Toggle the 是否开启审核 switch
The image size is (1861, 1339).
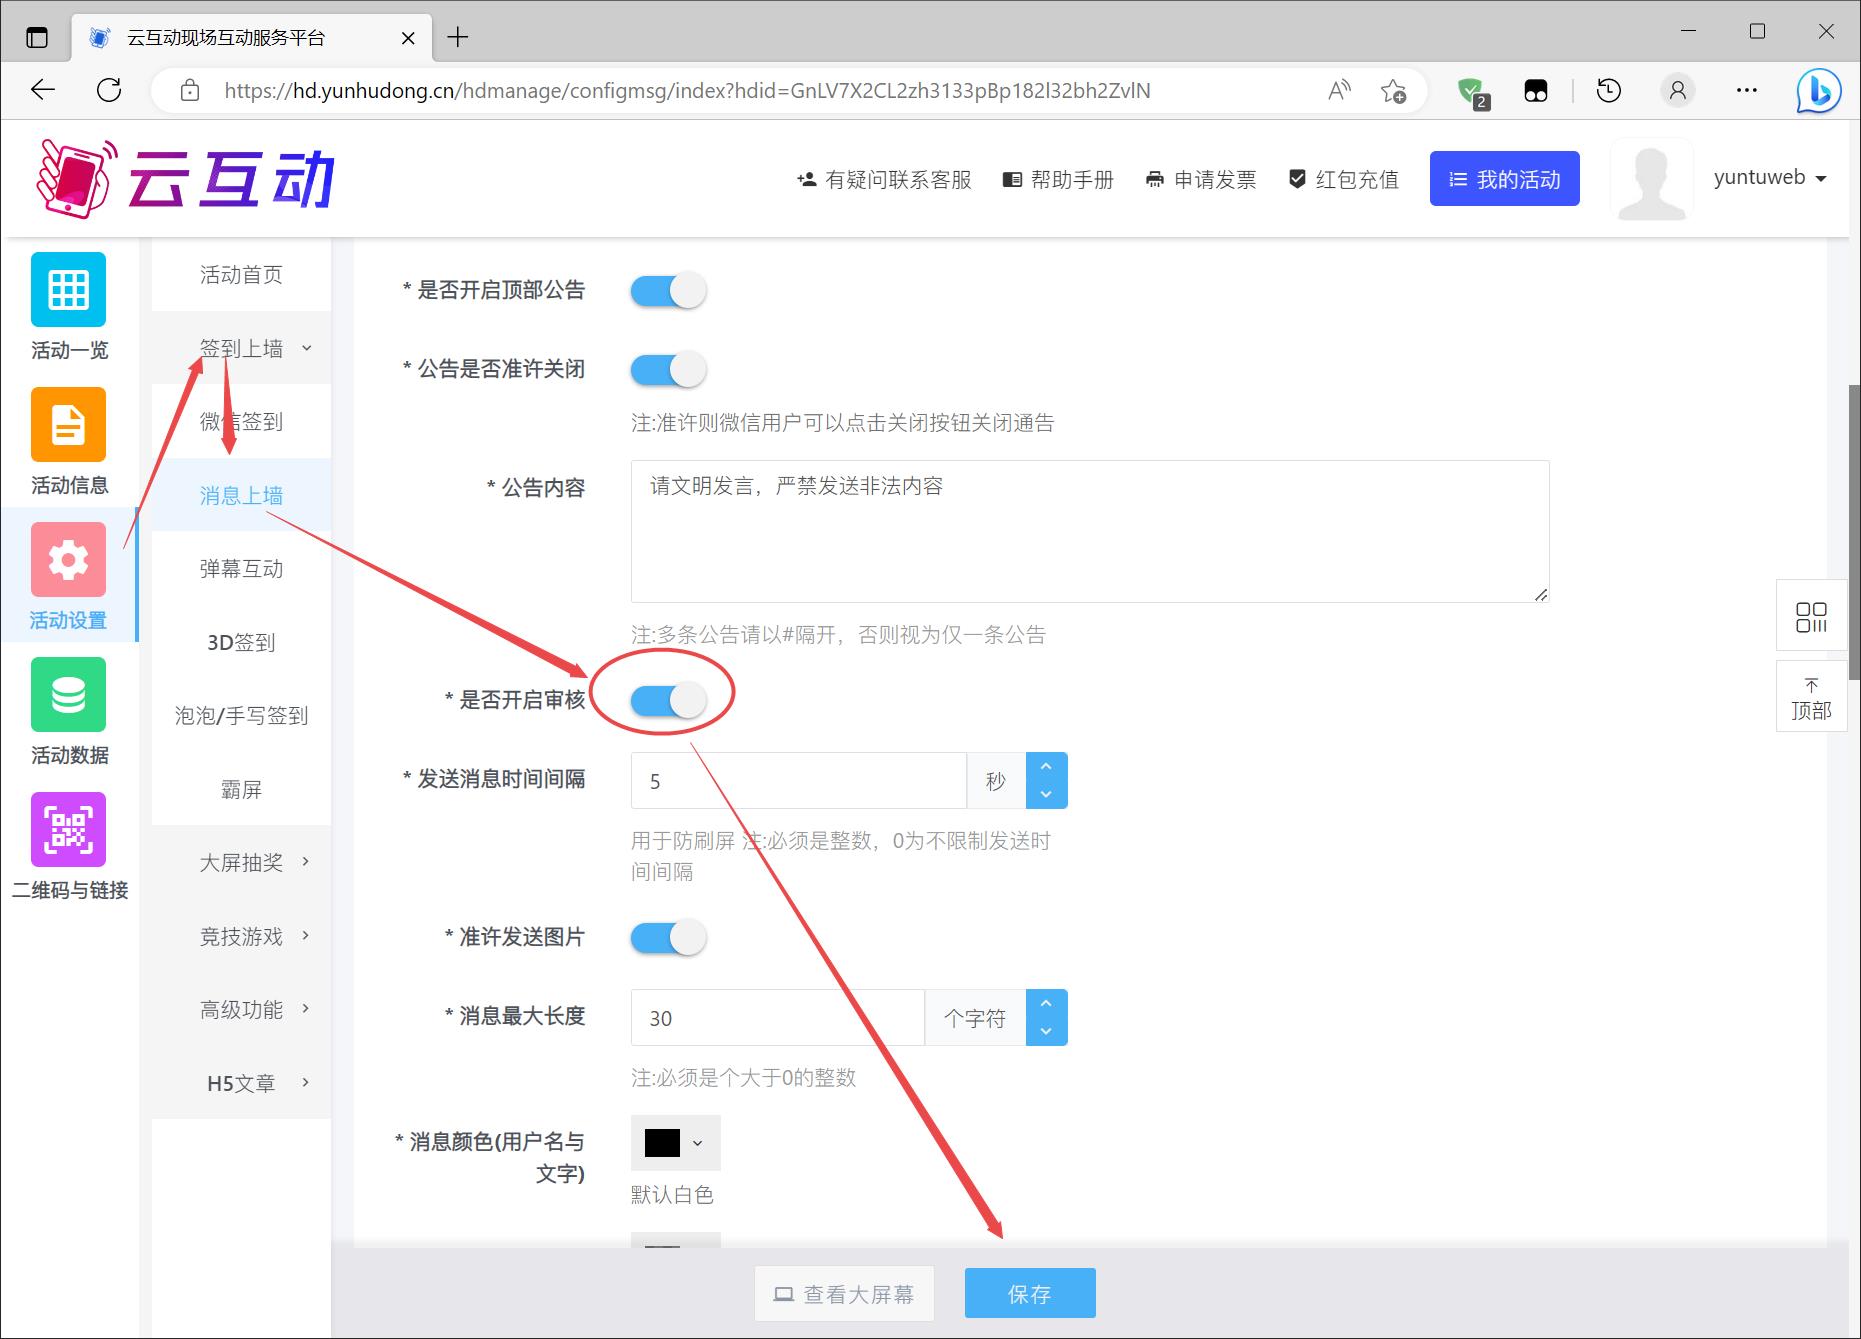(668, 701)
